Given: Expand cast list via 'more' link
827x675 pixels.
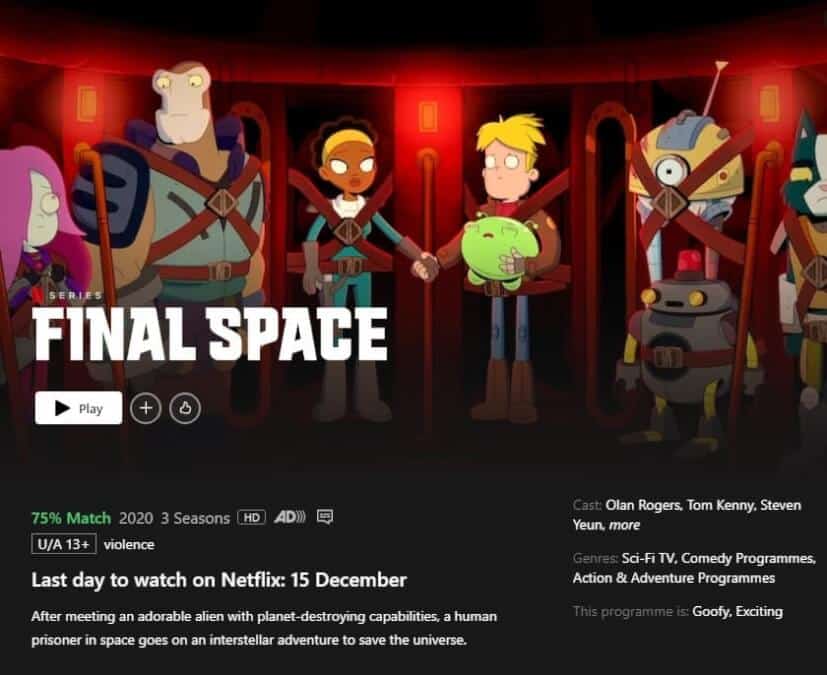Looking at the screenshot, I should tap(624, 525).
